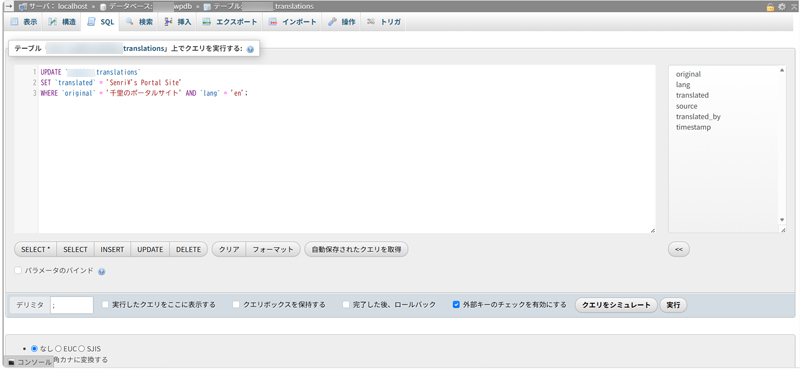Insert SELECT * template

(x=35, y=250)
